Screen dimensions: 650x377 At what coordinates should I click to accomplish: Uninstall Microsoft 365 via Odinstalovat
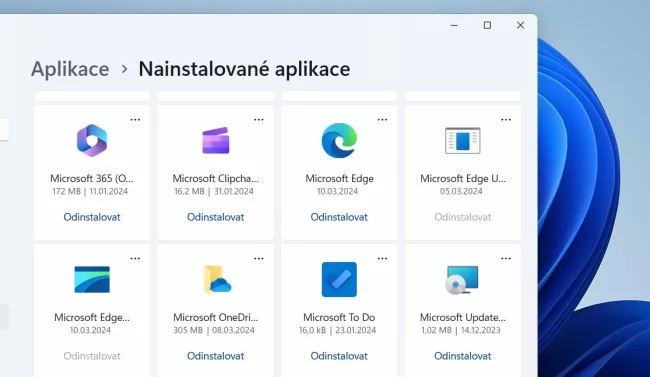92,217
